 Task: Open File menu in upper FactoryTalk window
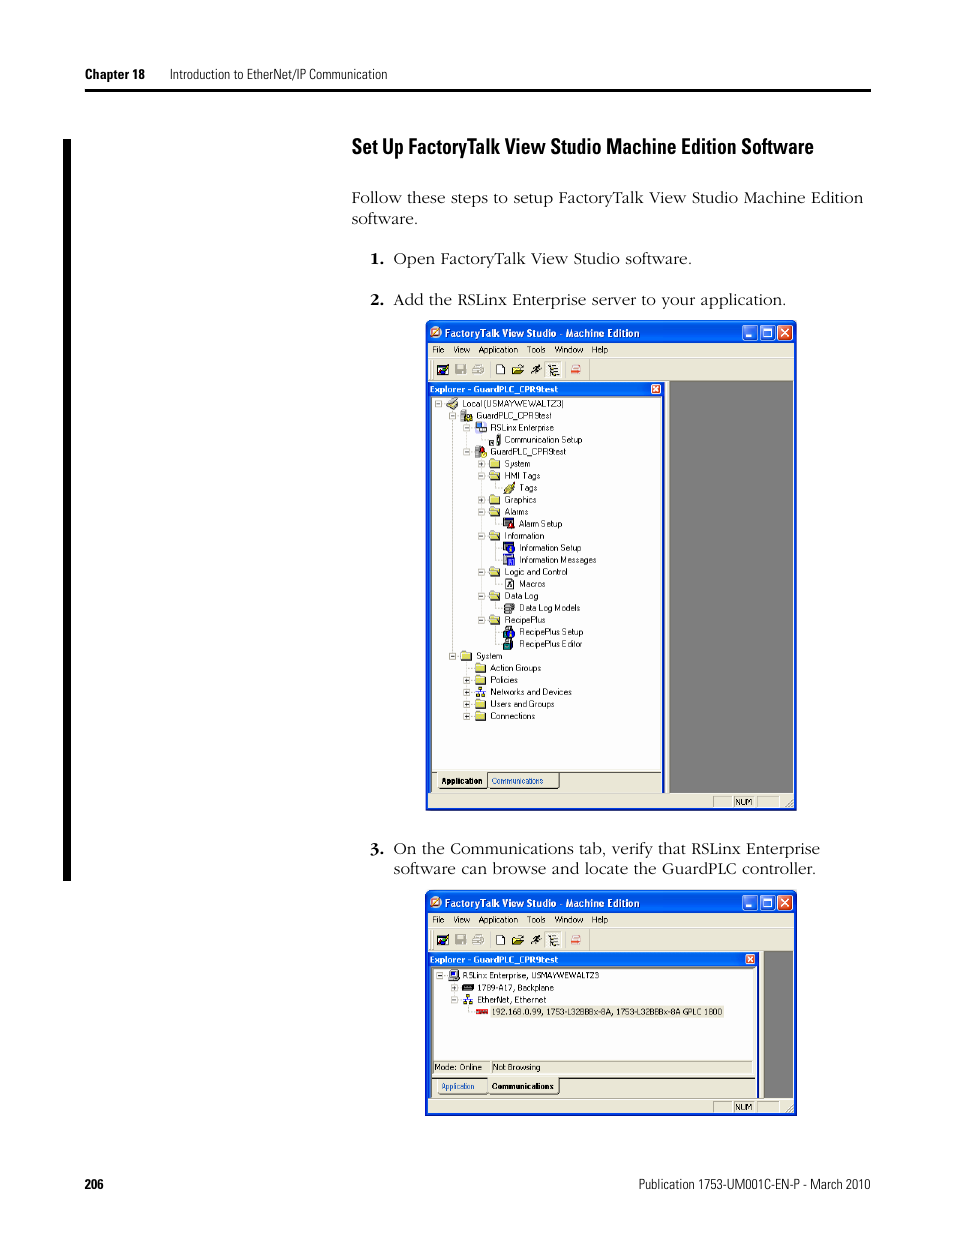point(438,350)
